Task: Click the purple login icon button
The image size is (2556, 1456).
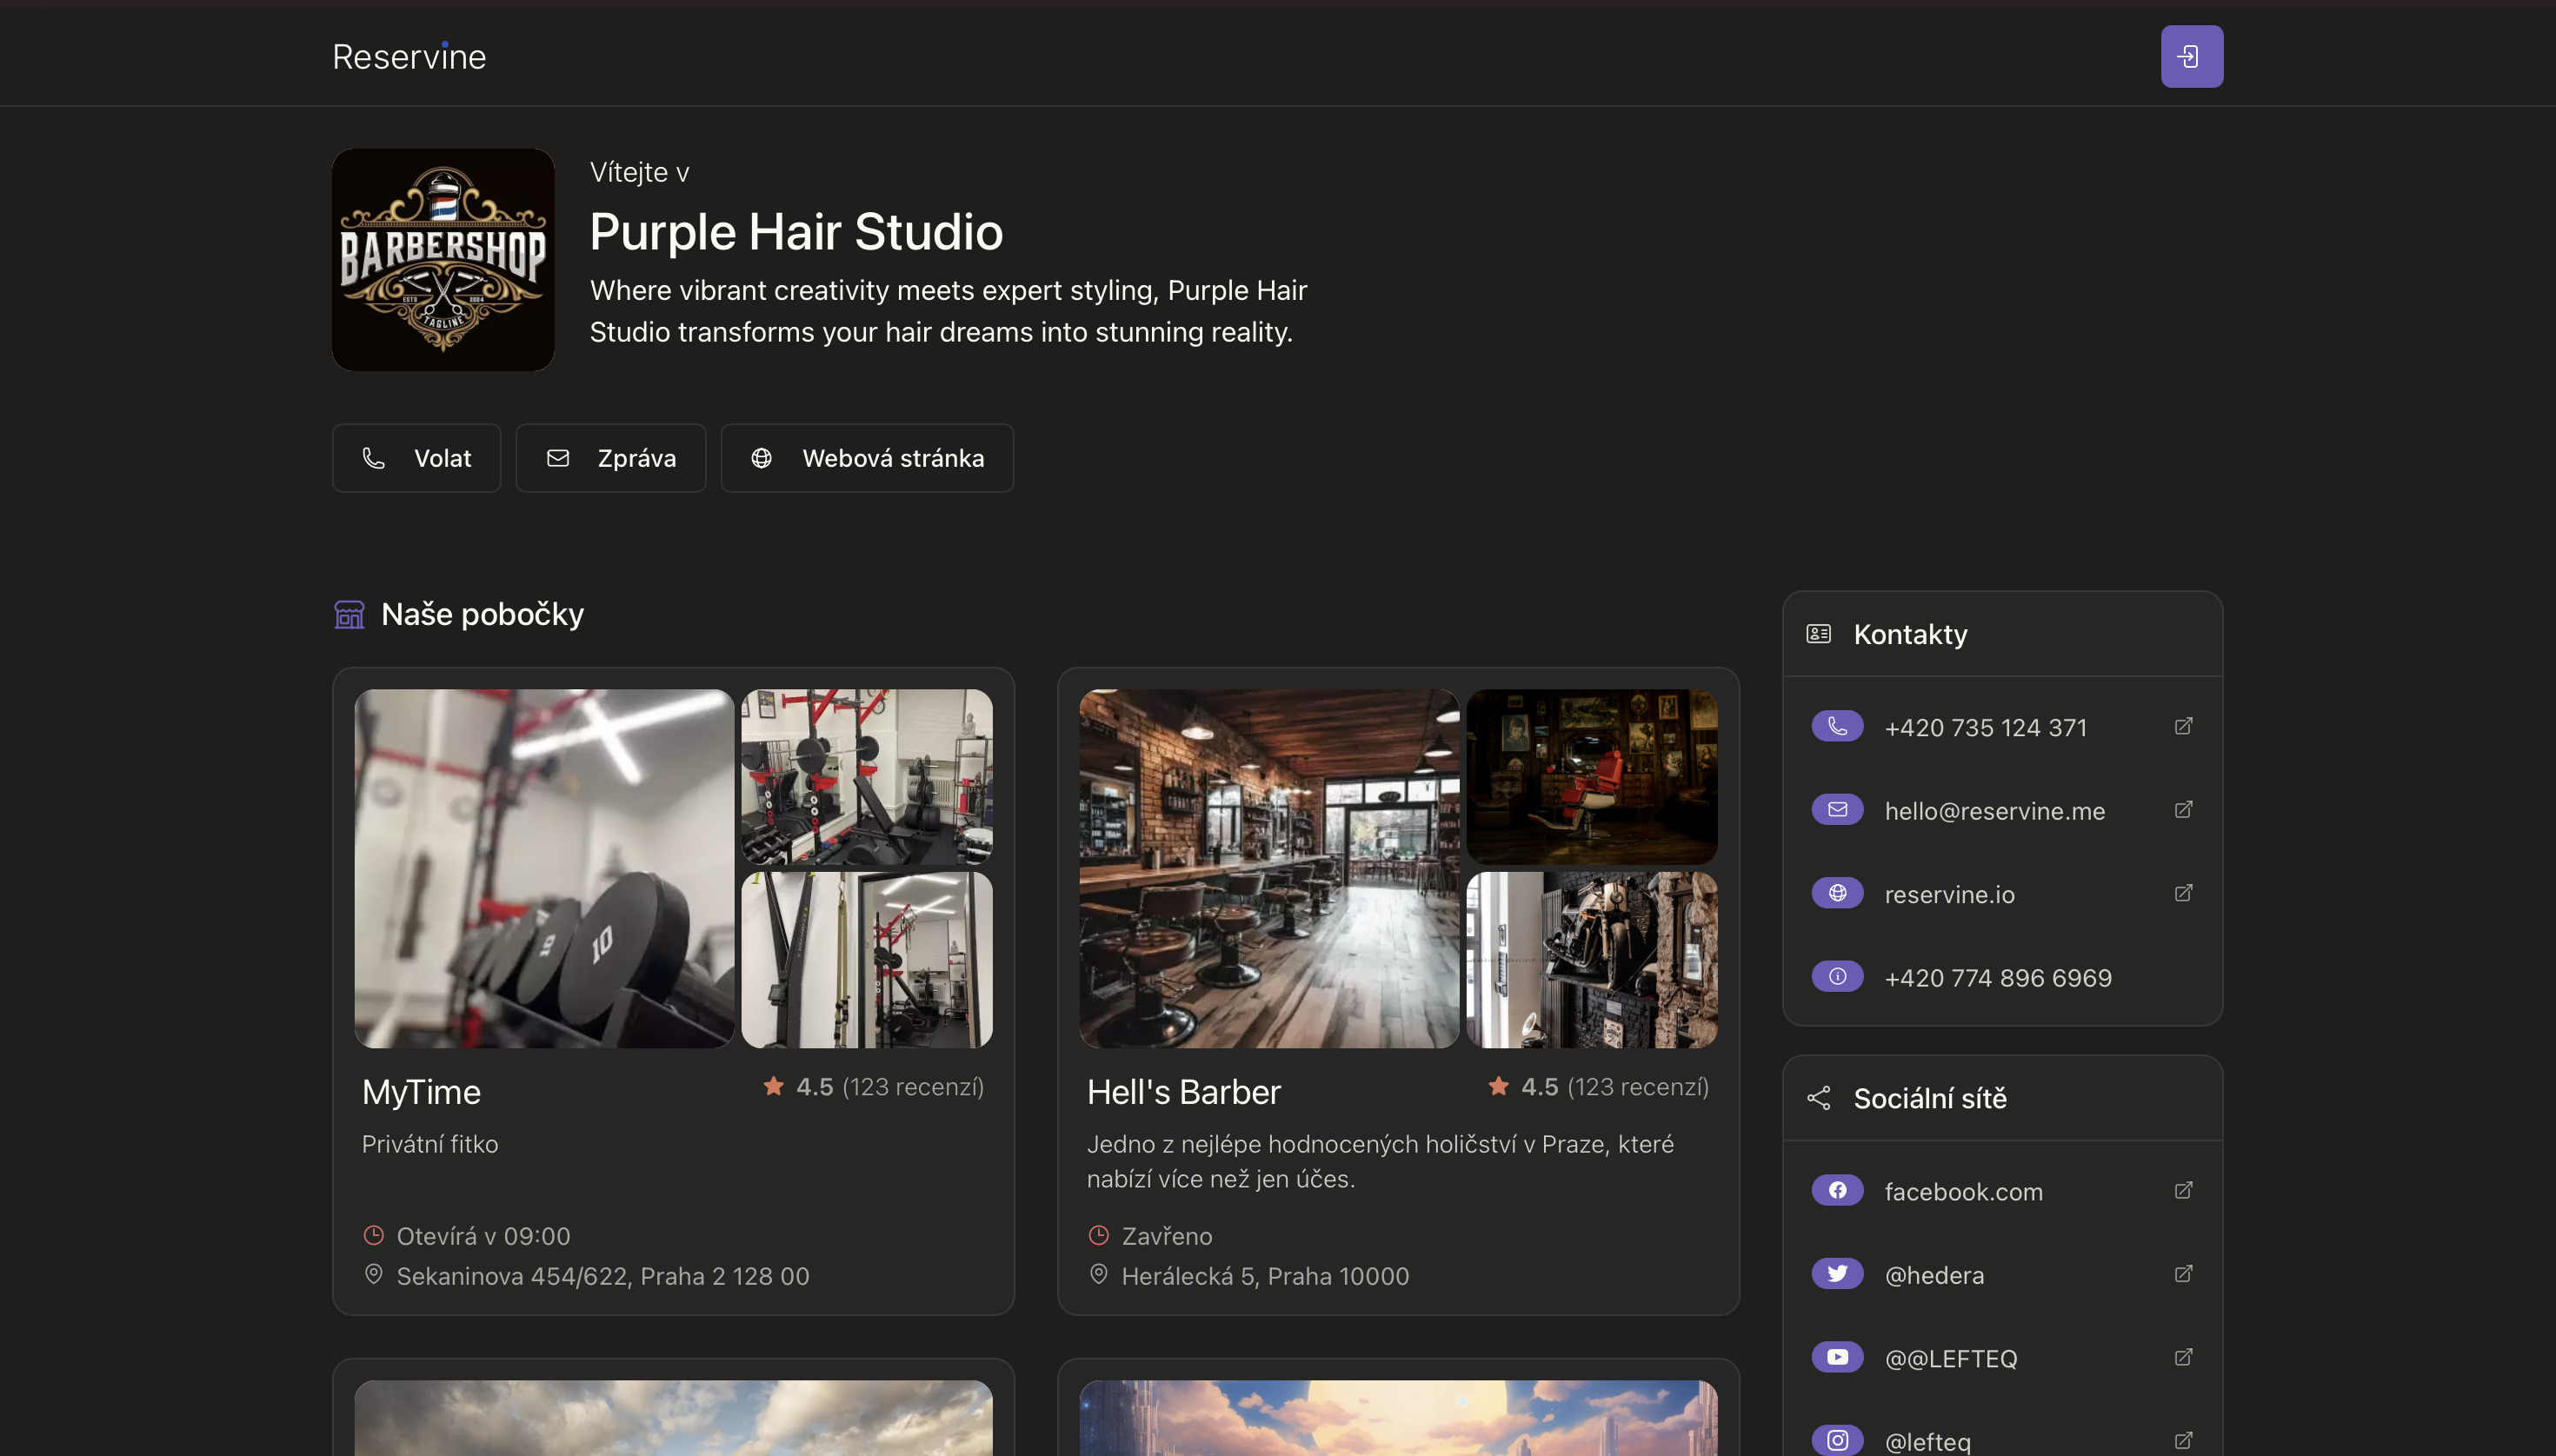Action: click(x=2191, y=57)
